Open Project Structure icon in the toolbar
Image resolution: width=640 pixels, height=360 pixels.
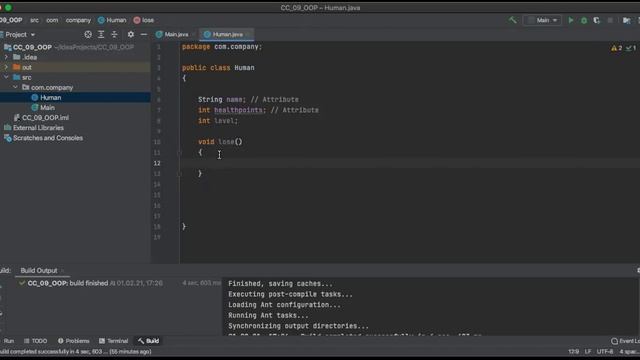click(627, 20)
